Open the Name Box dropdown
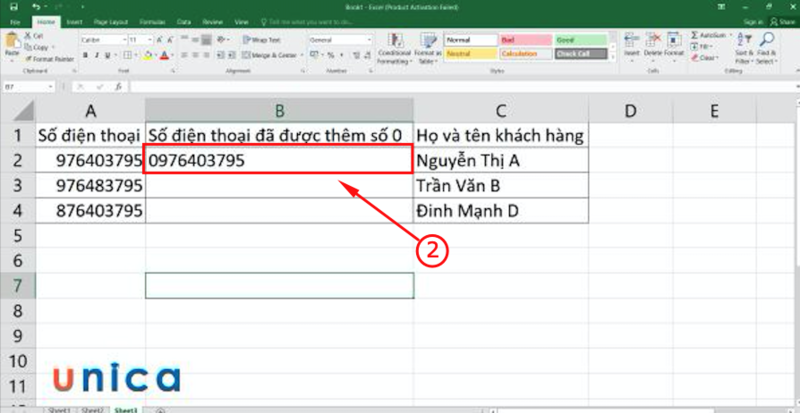Image resolution: width=800 pixels, height=413 pixels. pyautogui.click(x=52, y=88)
